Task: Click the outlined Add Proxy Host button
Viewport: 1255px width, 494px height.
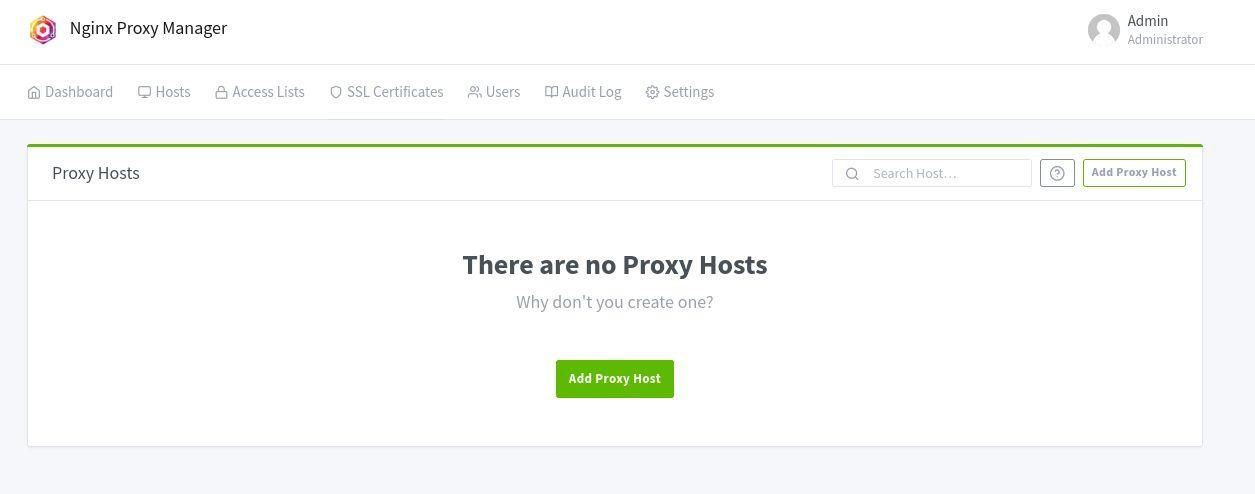Action: [1133, 173]
